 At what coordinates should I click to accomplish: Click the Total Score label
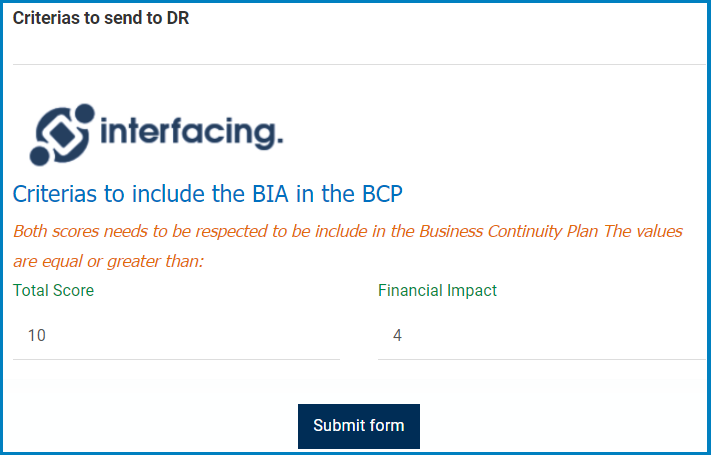coord(54,291)
